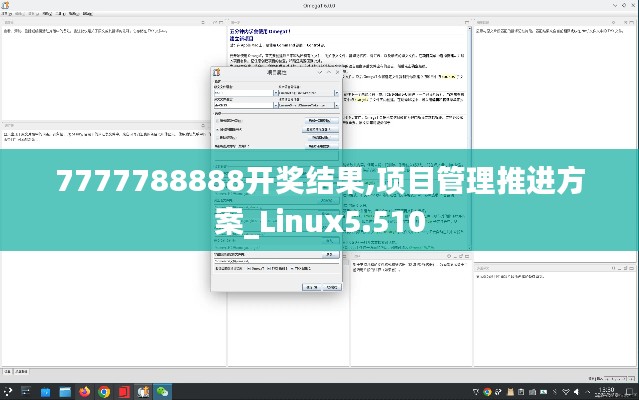Open the Tools menu in OmegaT
Viewport: 639px width, 400px height.
click(61, 13)
